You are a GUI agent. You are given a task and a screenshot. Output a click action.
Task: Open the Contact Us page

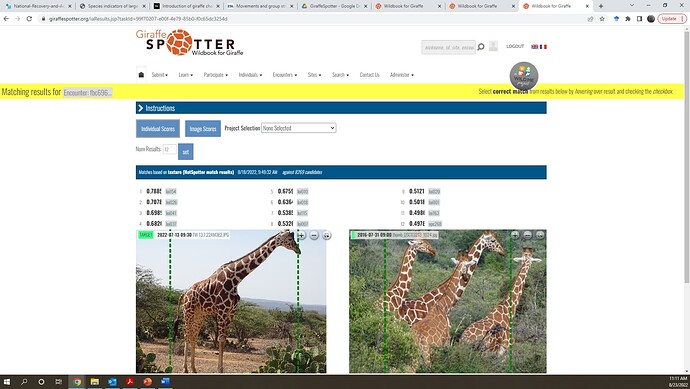(x=370, y=75)
